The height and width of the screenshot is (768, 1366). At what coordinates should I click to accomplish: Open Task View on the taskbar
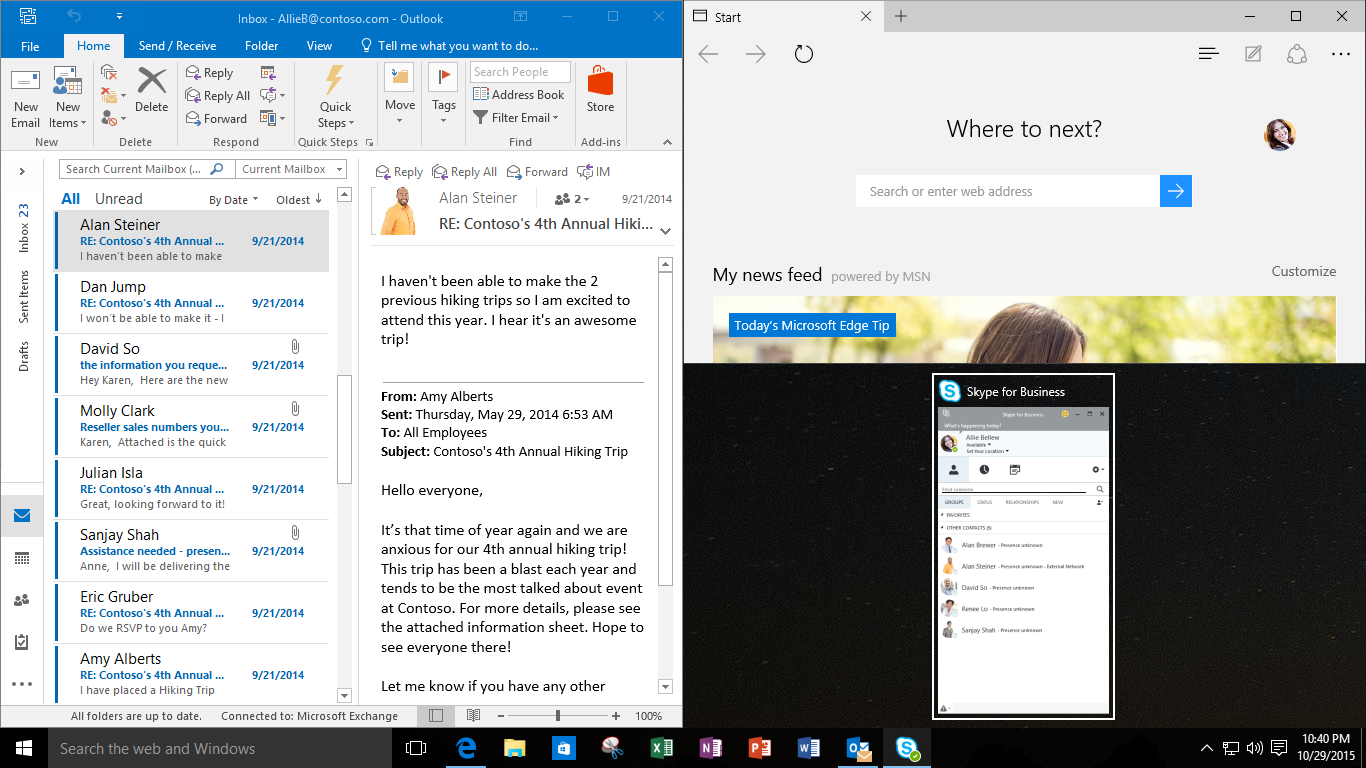pos(416,748)
